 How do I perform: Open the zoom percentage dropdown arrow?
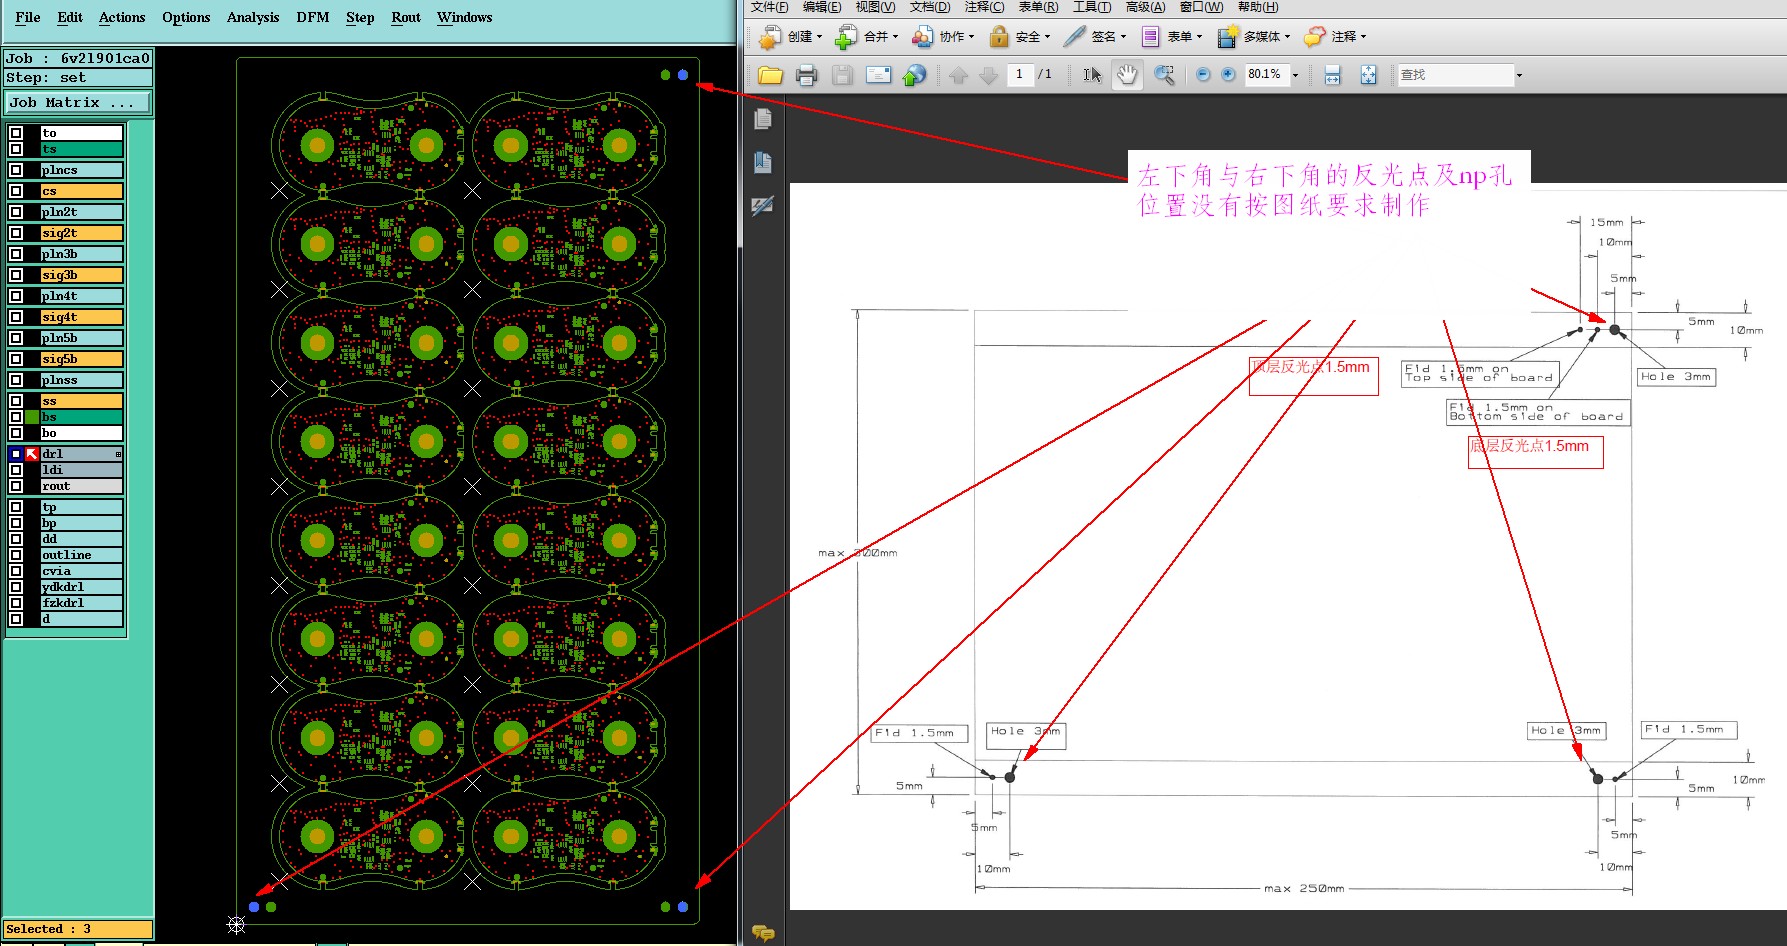coord(1295,75)
